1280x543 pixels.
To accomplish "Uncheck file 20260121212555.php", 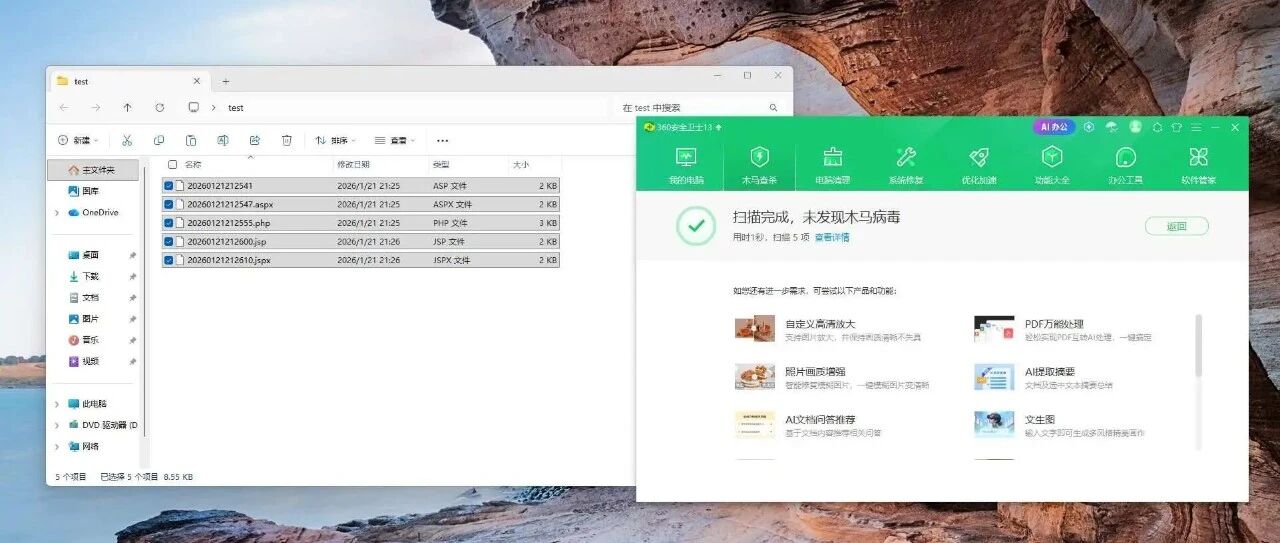I will point(168,223).
